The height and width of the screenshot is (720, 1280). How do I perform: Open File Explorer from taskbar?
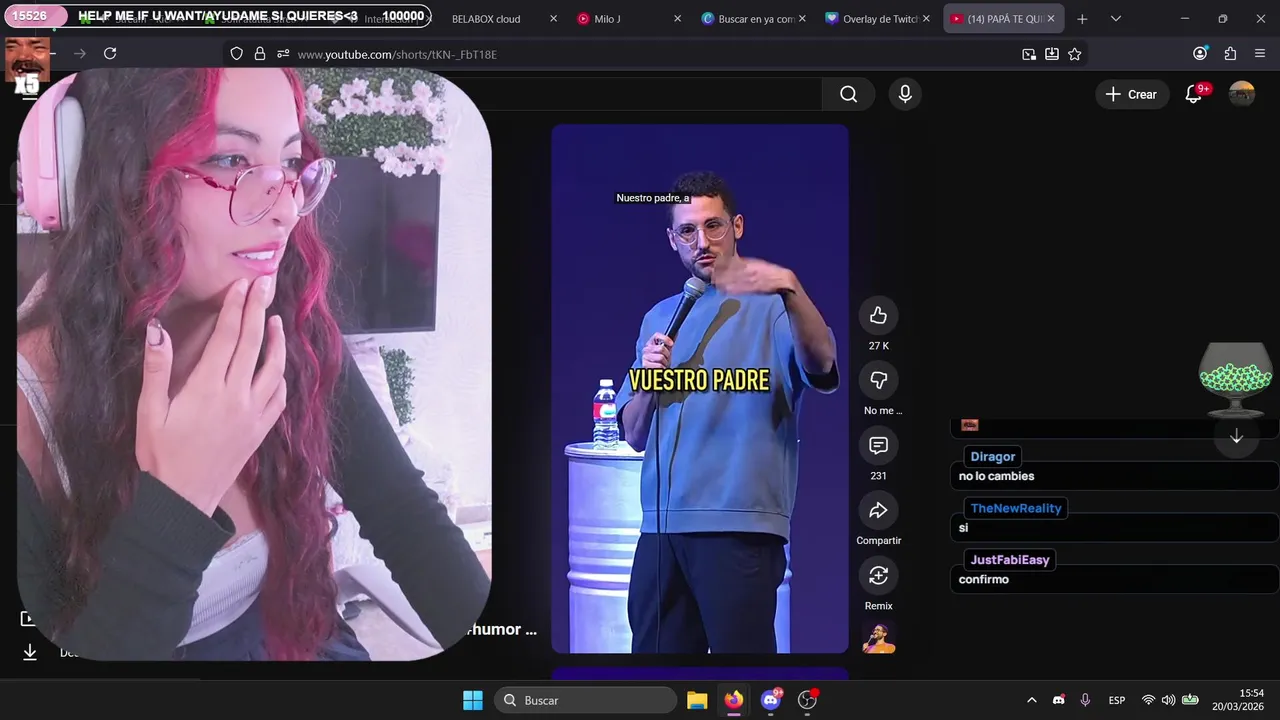pos(697,700)
